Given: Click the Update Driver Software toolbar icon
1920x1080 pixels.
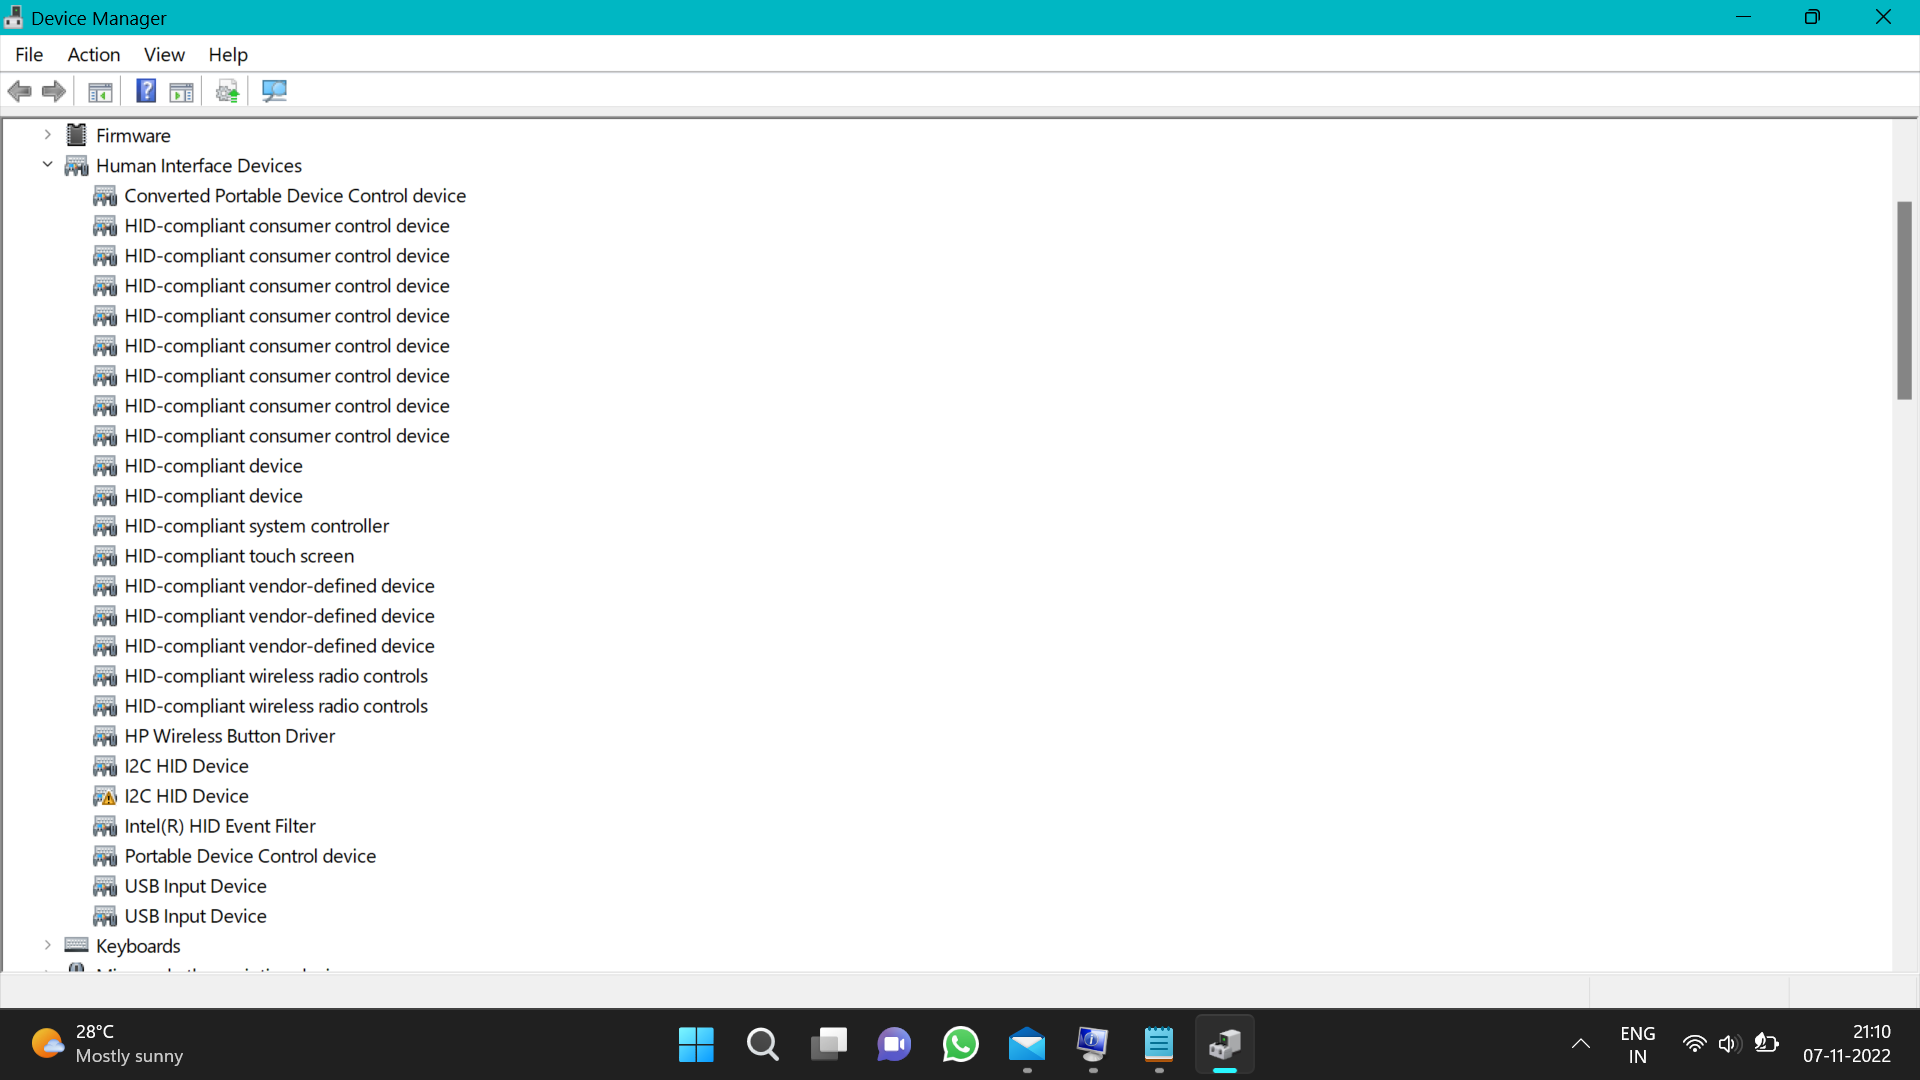Looking at the screenshot, I should click(227, 91).
